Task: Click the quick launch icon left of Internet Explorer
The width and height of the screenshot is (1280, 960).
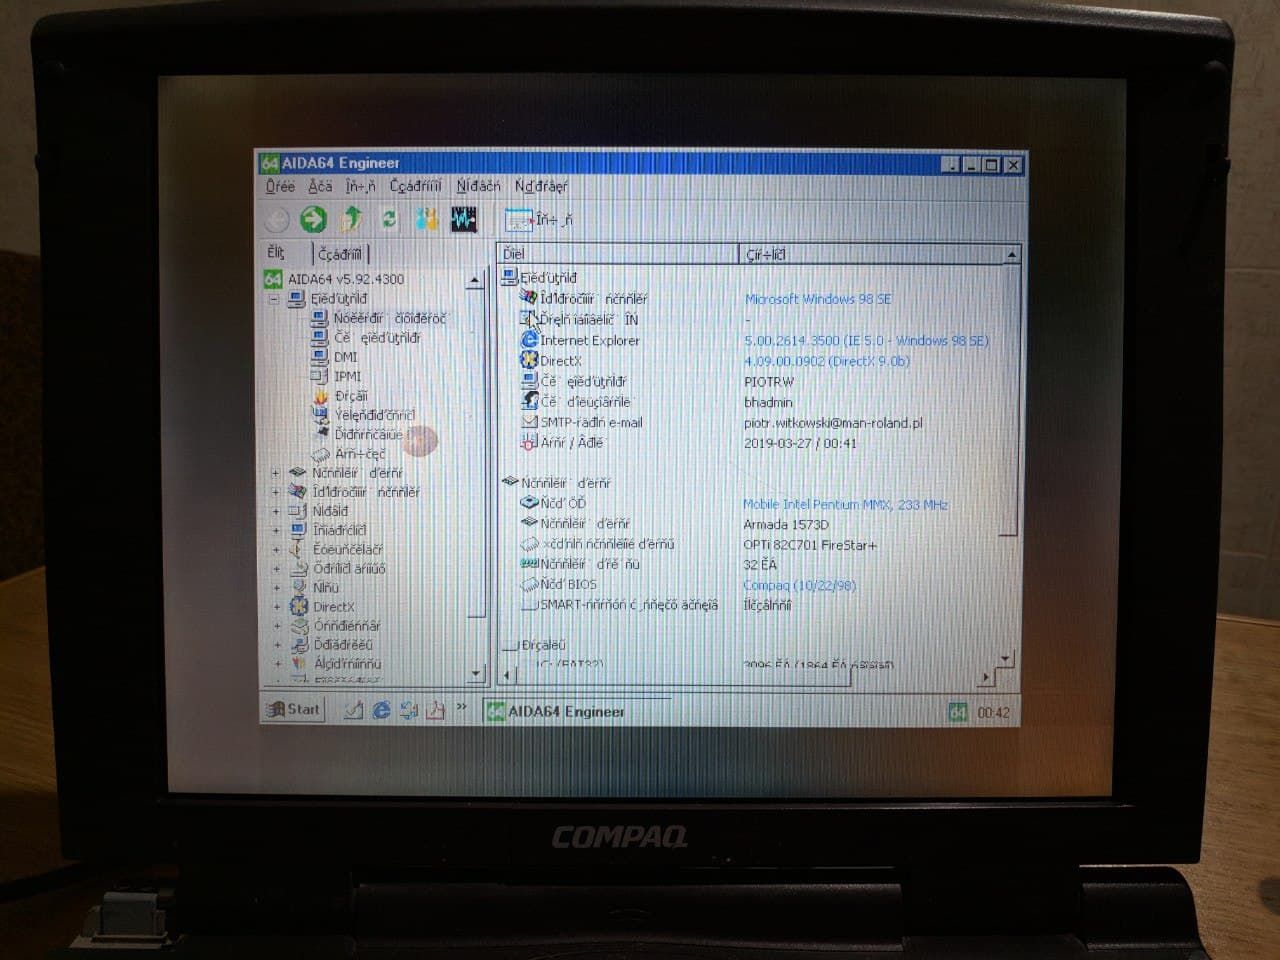Action: point(353,710)
